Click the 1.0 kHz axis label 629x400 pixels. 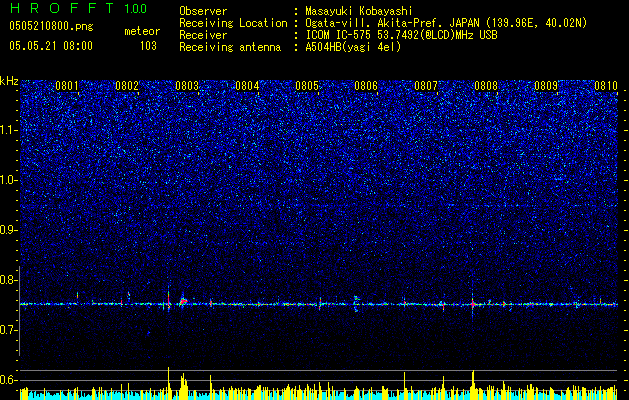click(8, 180)
